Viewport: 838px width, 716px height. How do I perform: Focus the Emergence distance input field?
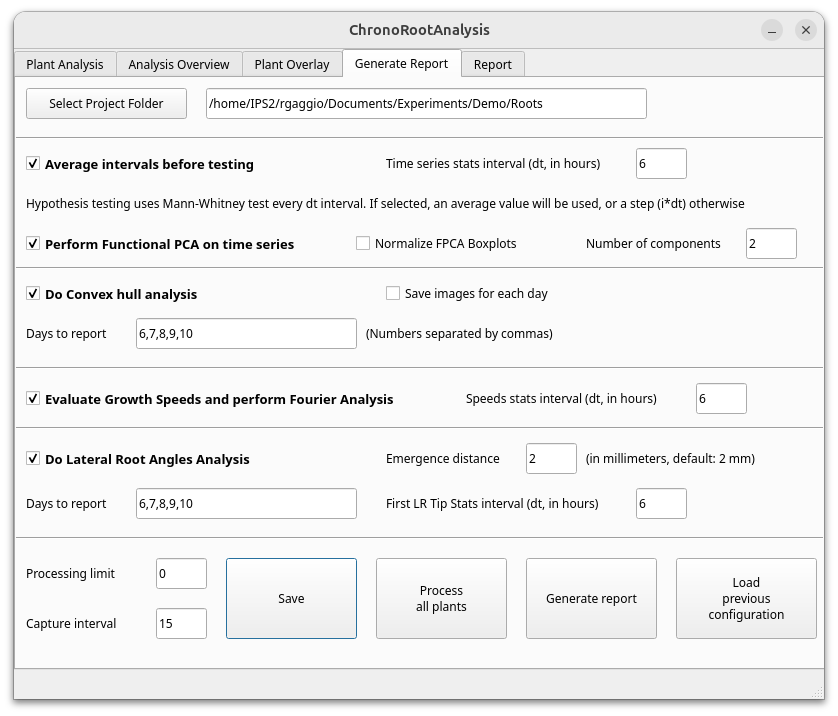[x=551, y=458]
